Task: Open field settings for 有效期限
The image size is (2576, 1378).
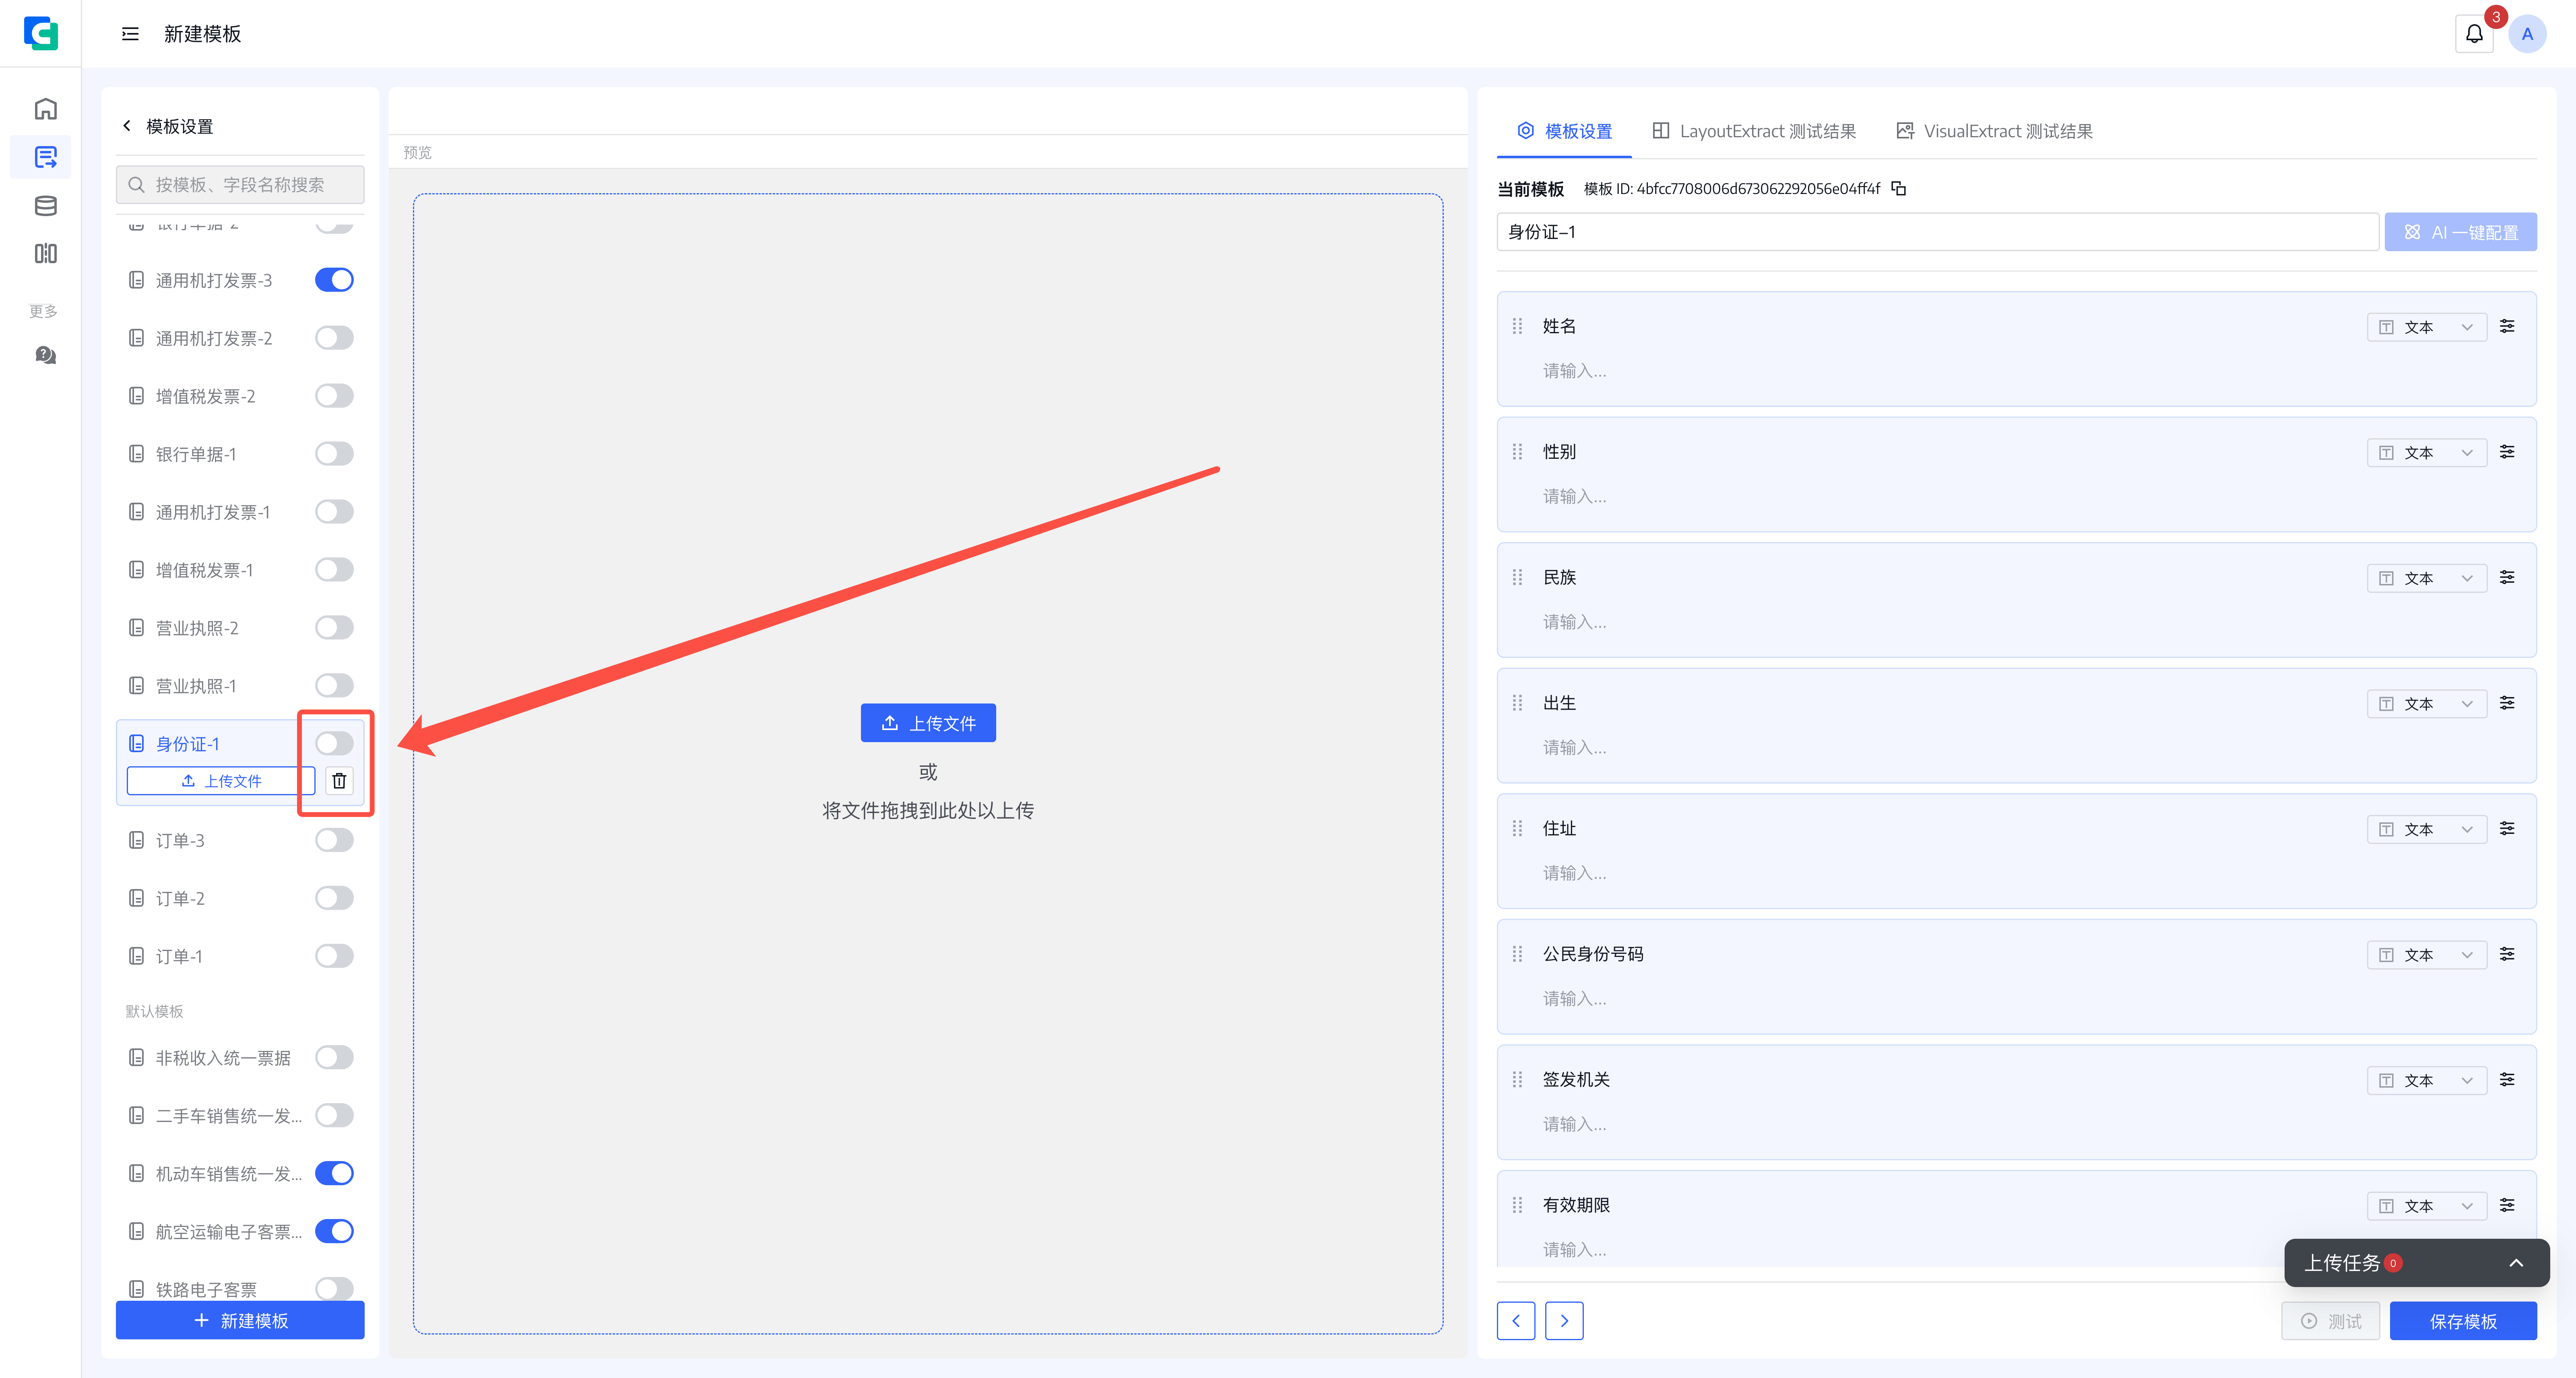Action: [x=2507, y=1205]
